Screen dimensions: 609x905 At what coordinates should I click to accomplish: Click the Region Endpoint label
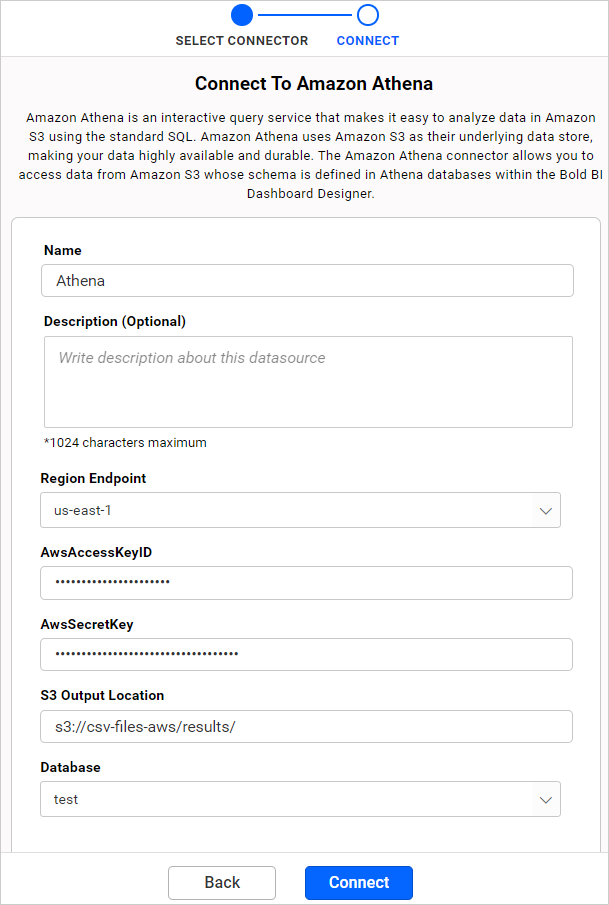pyautogui.click(x=93, y=478)
